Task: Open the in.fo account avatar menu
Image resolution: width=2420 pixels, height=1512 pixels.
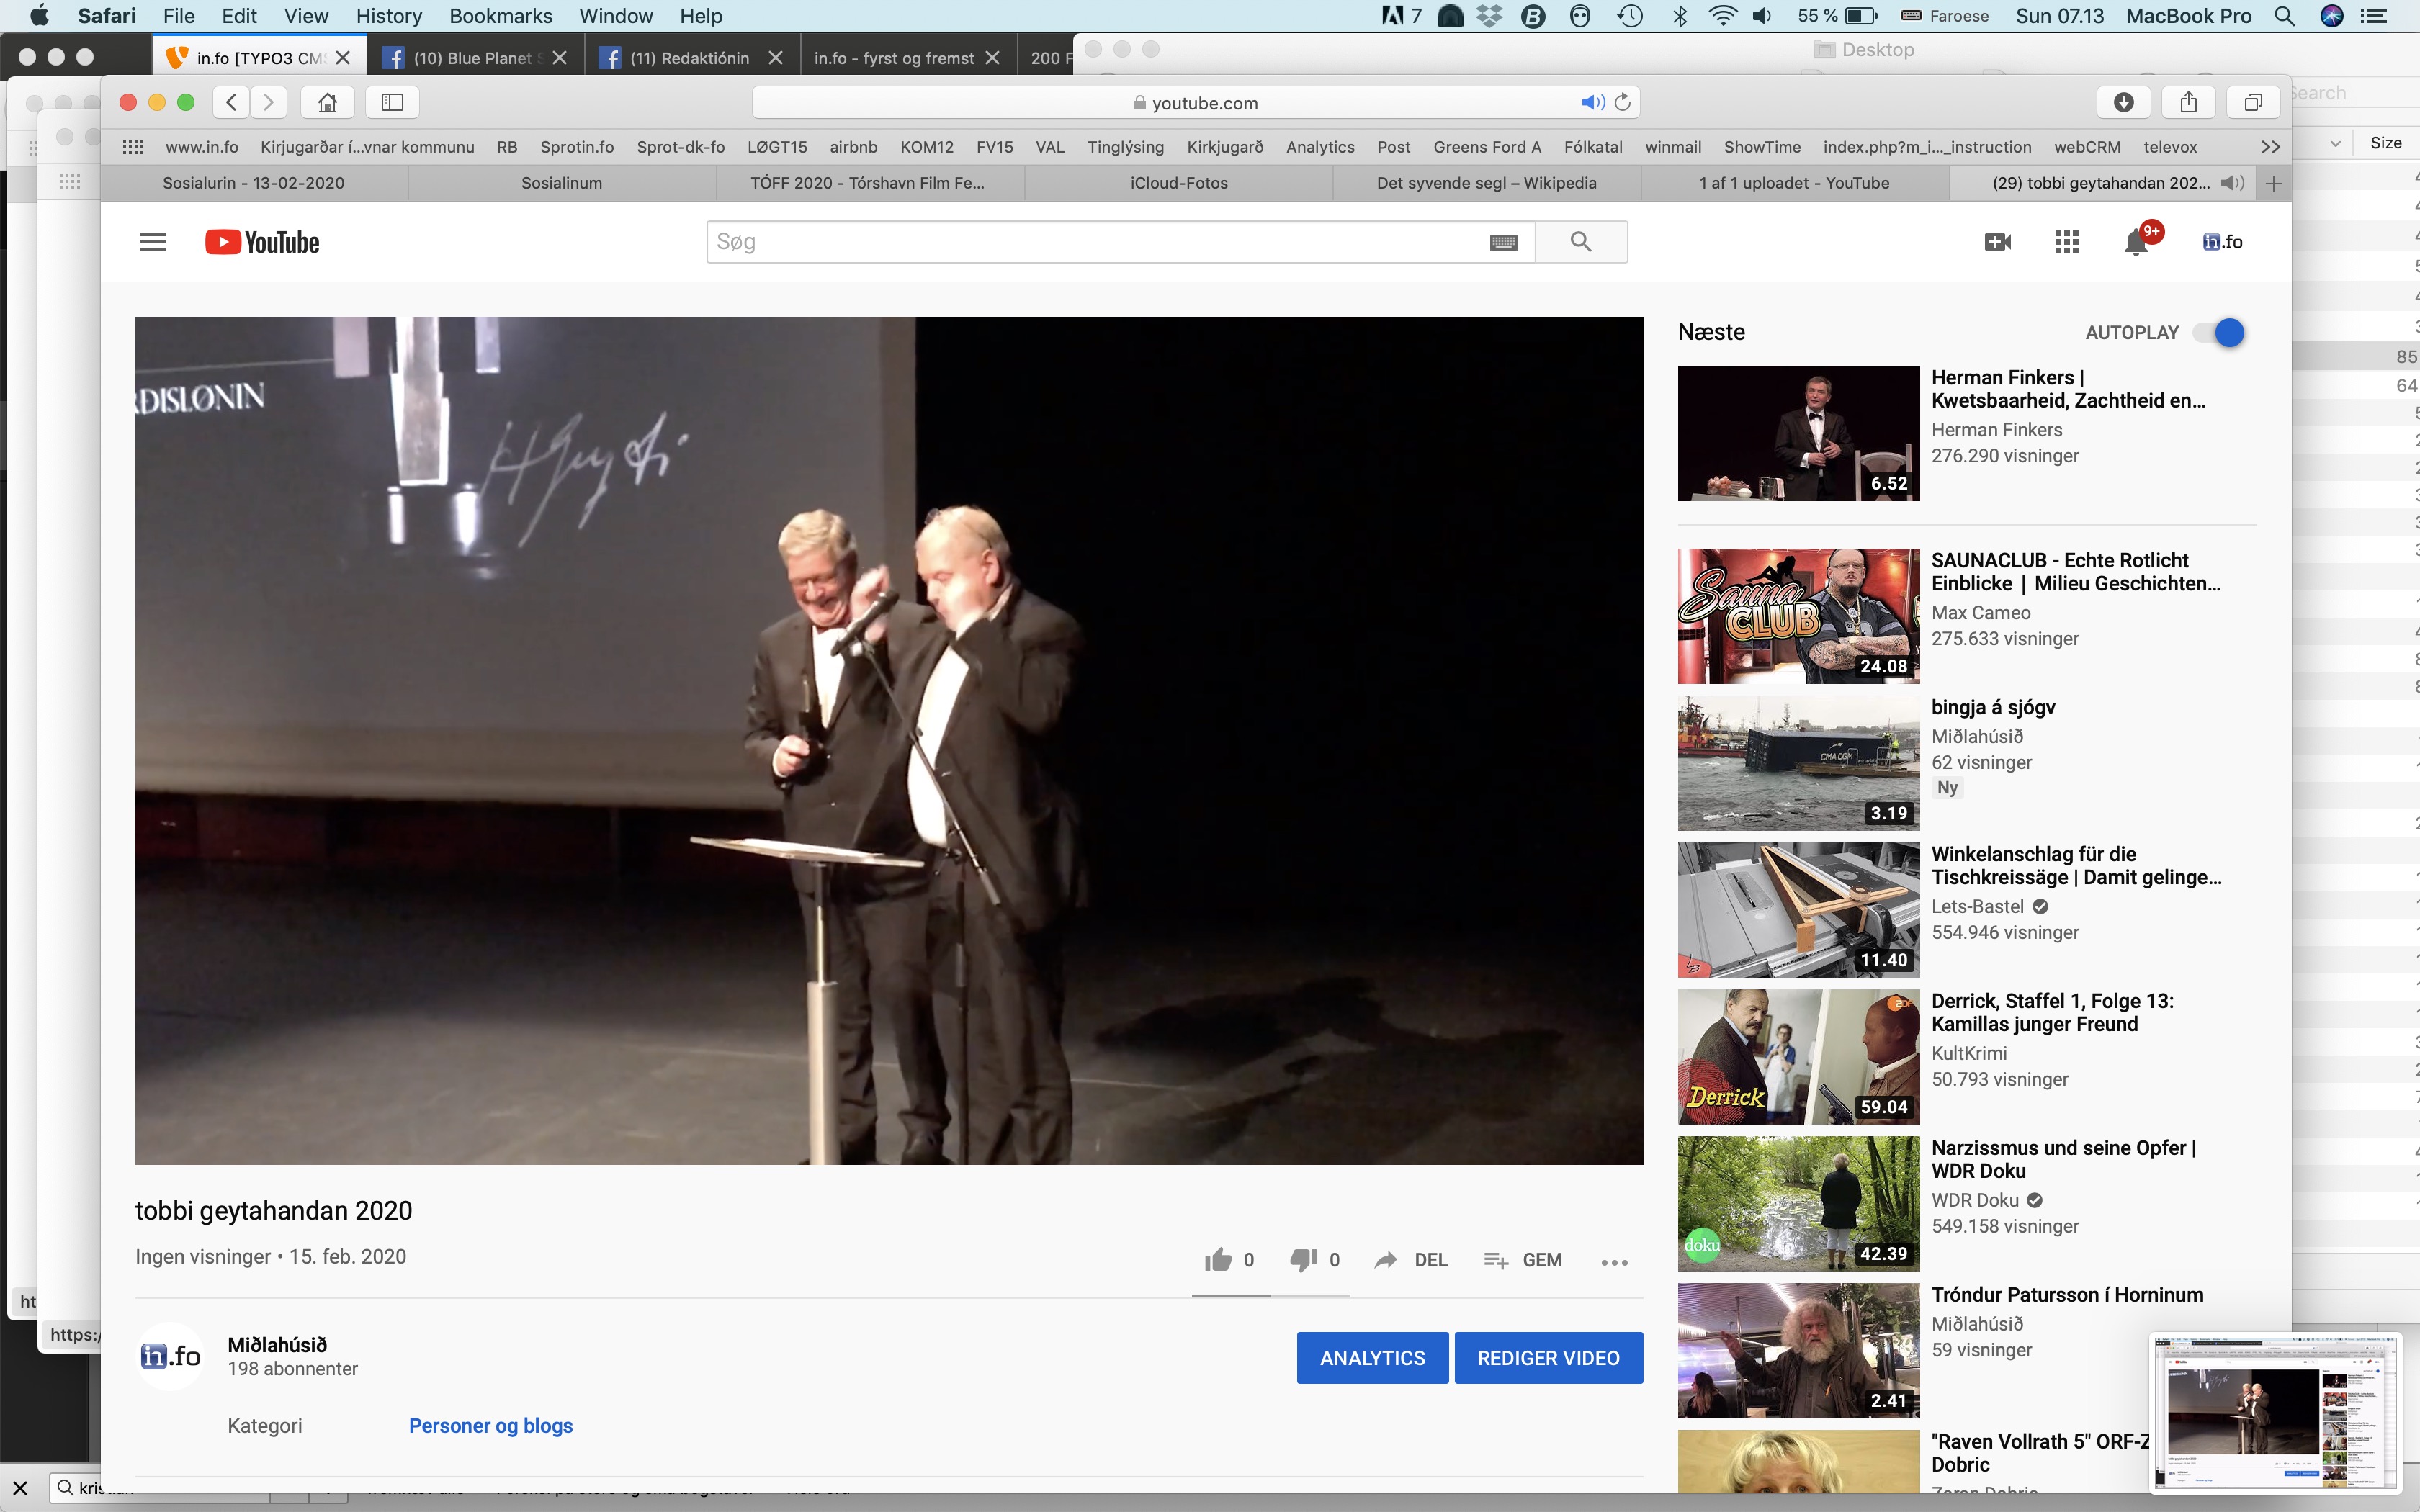Action: (2222, 242)
